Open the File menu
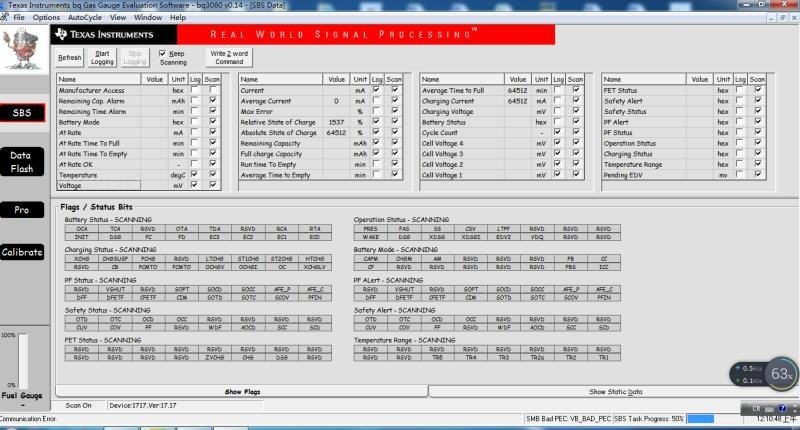 (x=19, y=17)
